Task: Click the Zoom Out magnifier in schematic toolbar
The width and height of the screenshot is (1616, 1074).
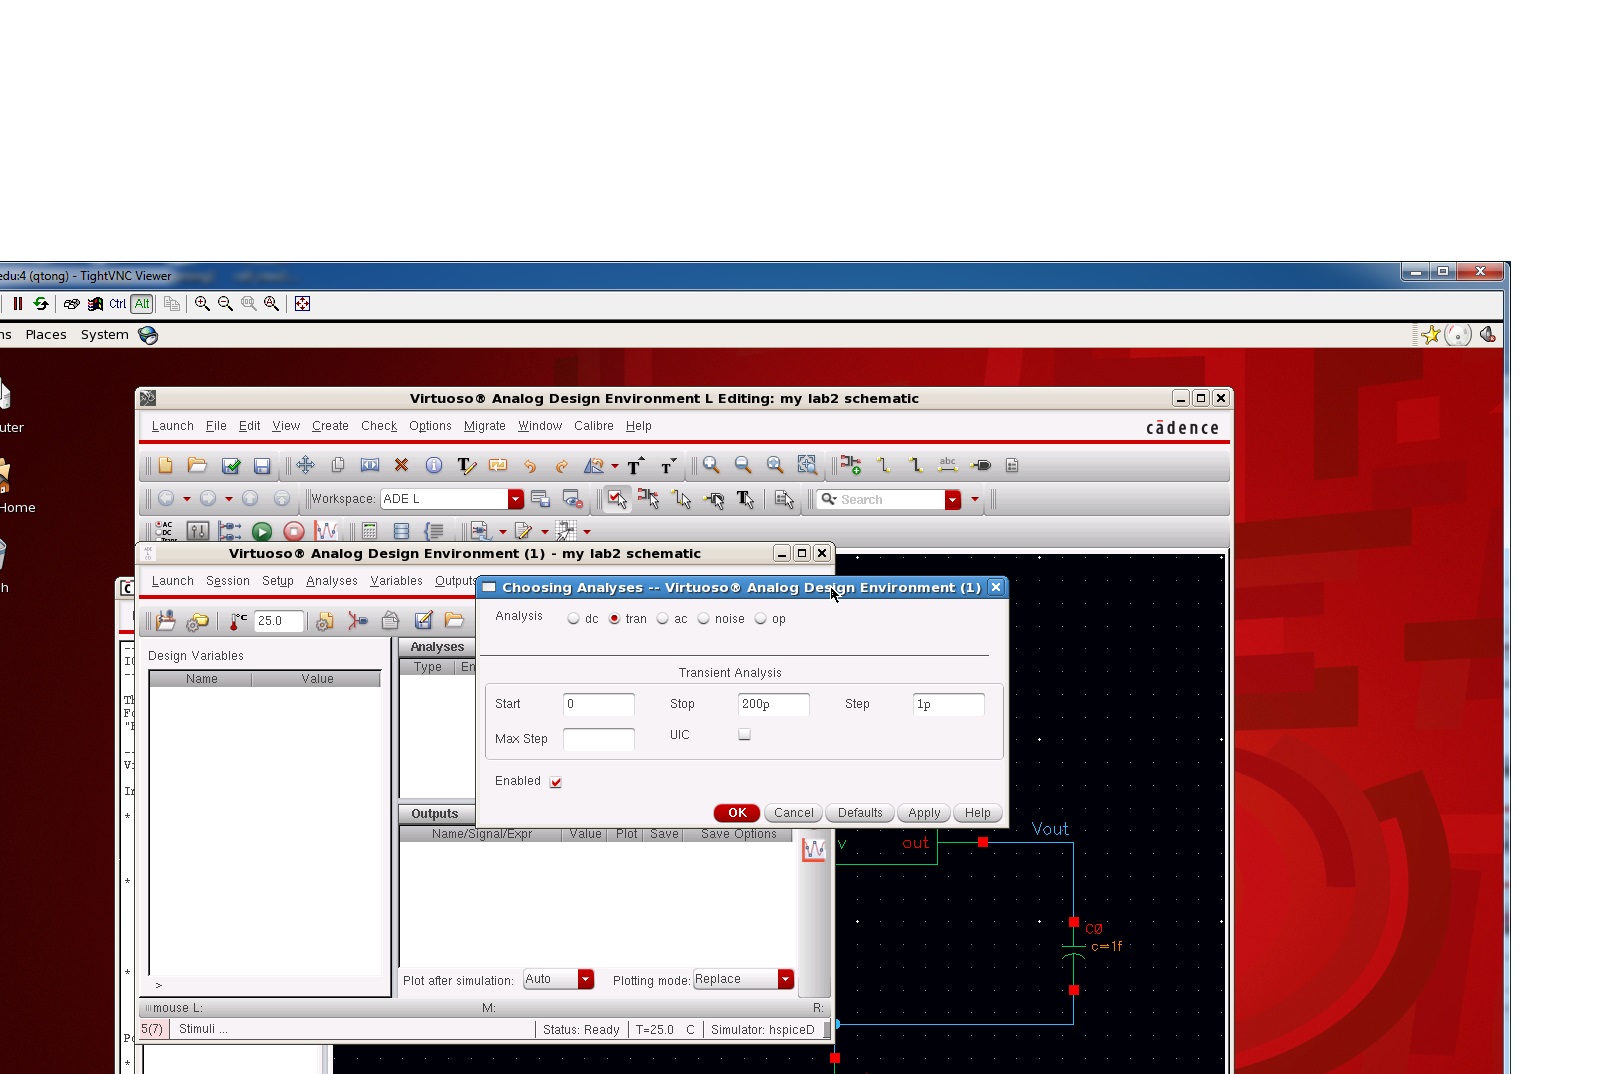Action: (x=743, y=465)
